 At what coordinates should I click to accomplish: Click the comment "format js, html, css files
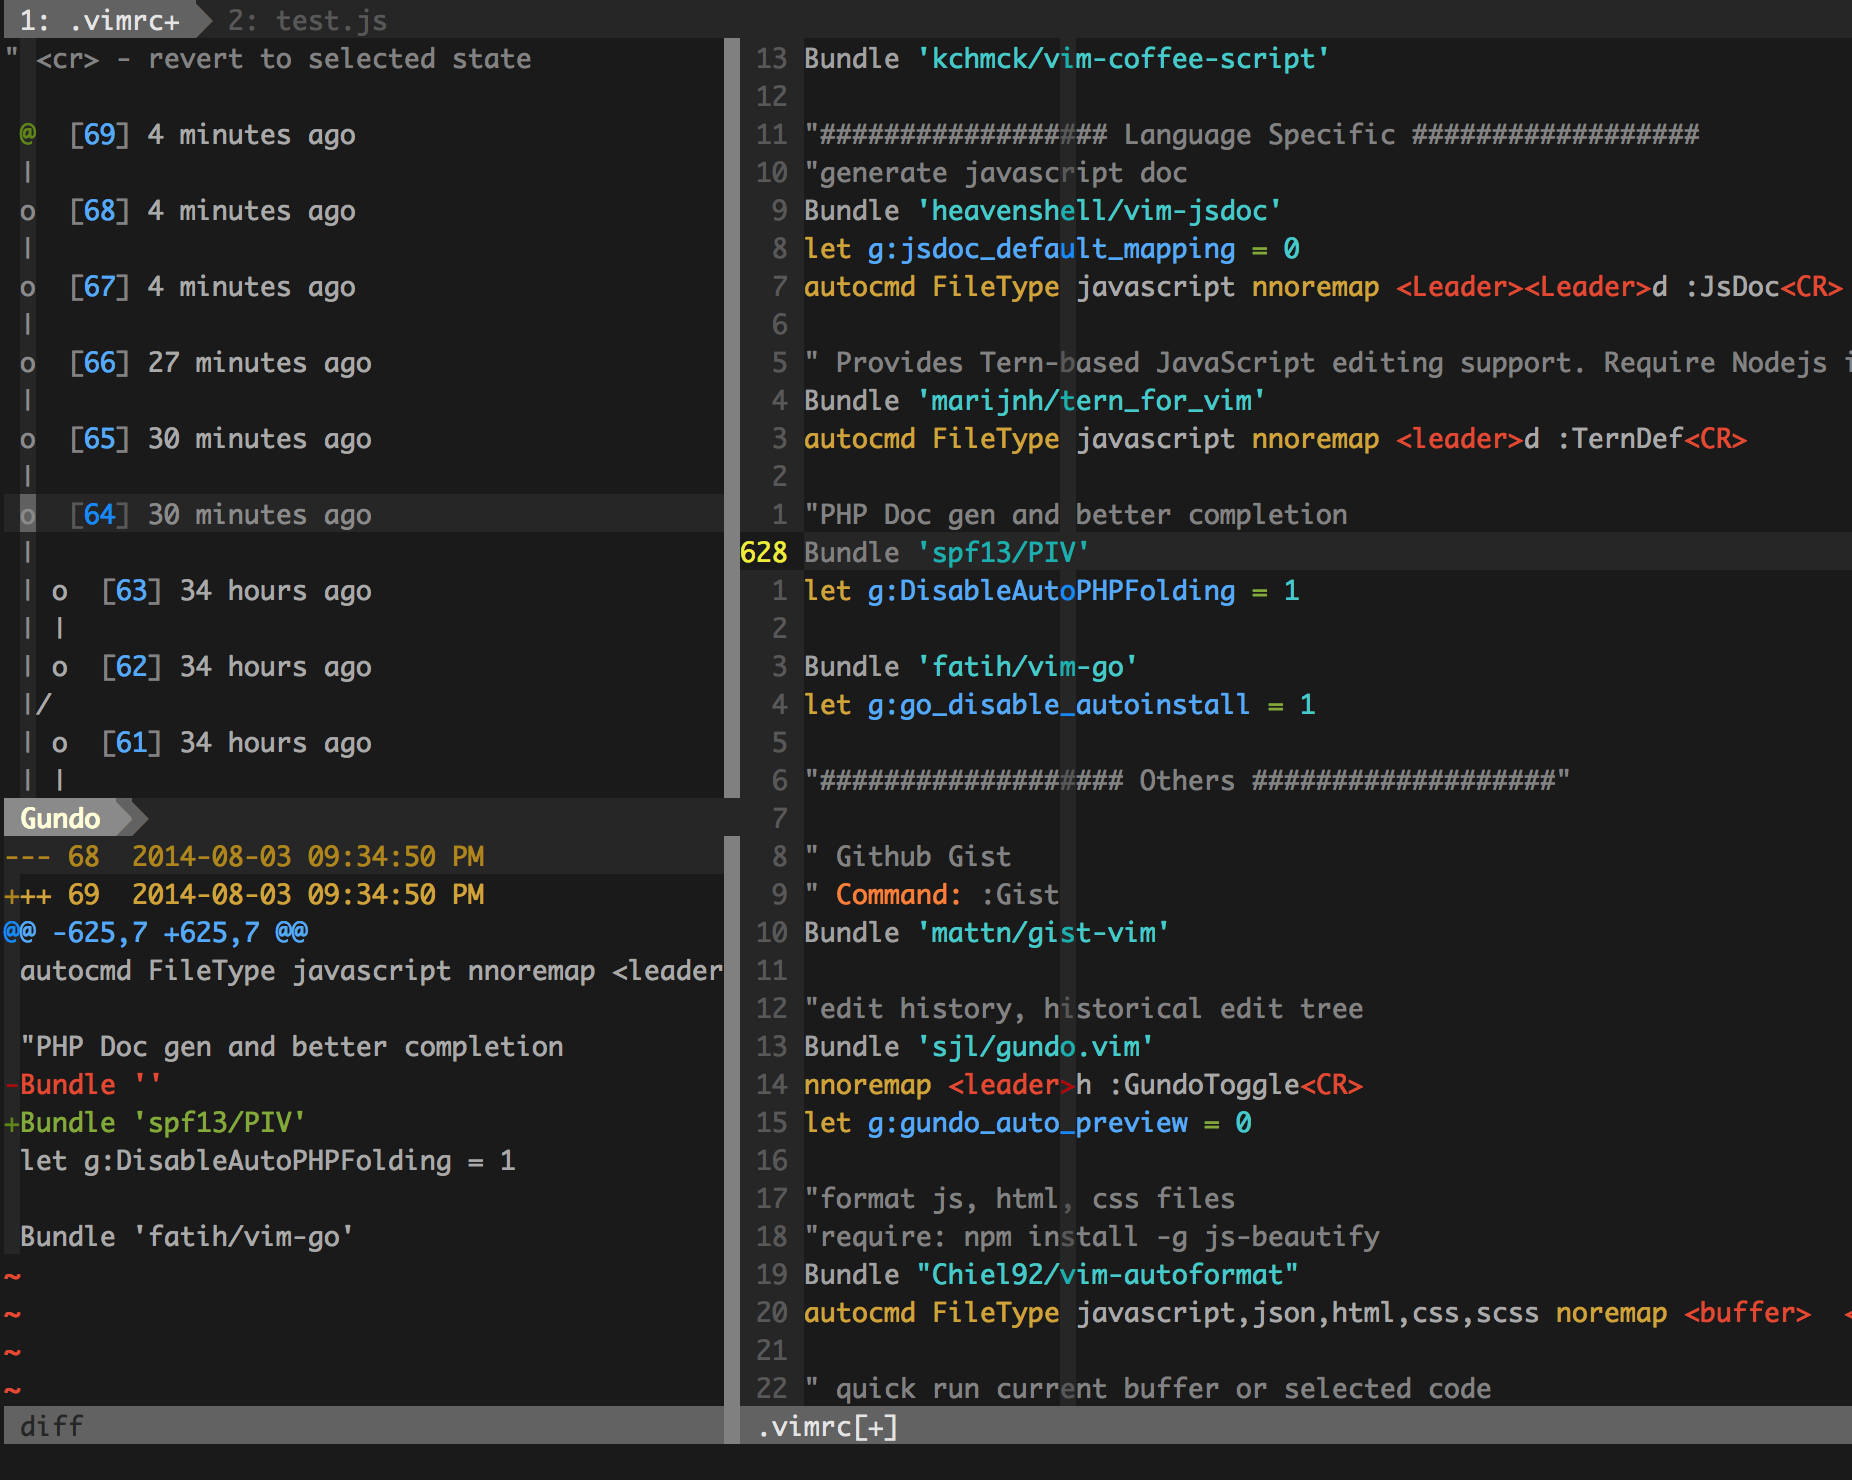point(1020,1198)
